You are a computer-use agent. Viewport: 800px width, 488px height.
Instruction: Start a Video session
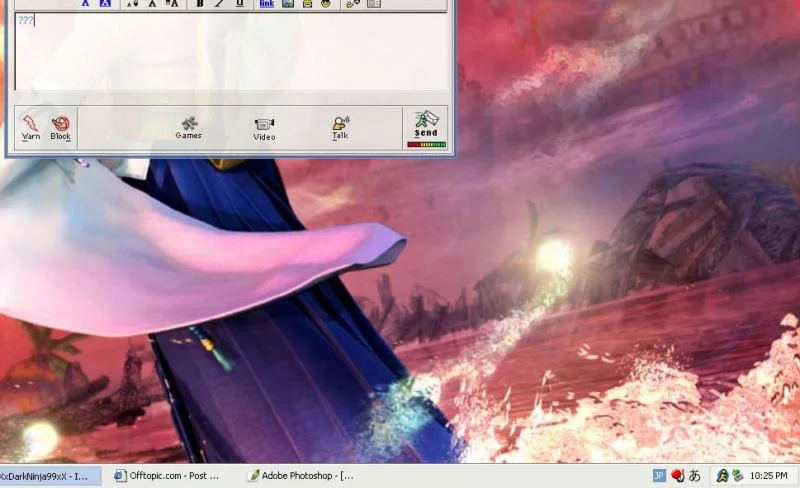click(264, 129)
